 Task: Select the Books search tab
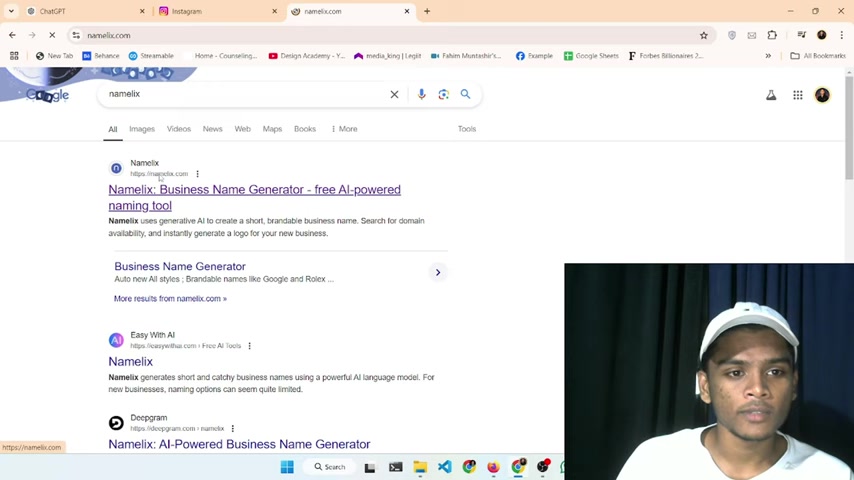pyautogui.click(x=305, y=129)
